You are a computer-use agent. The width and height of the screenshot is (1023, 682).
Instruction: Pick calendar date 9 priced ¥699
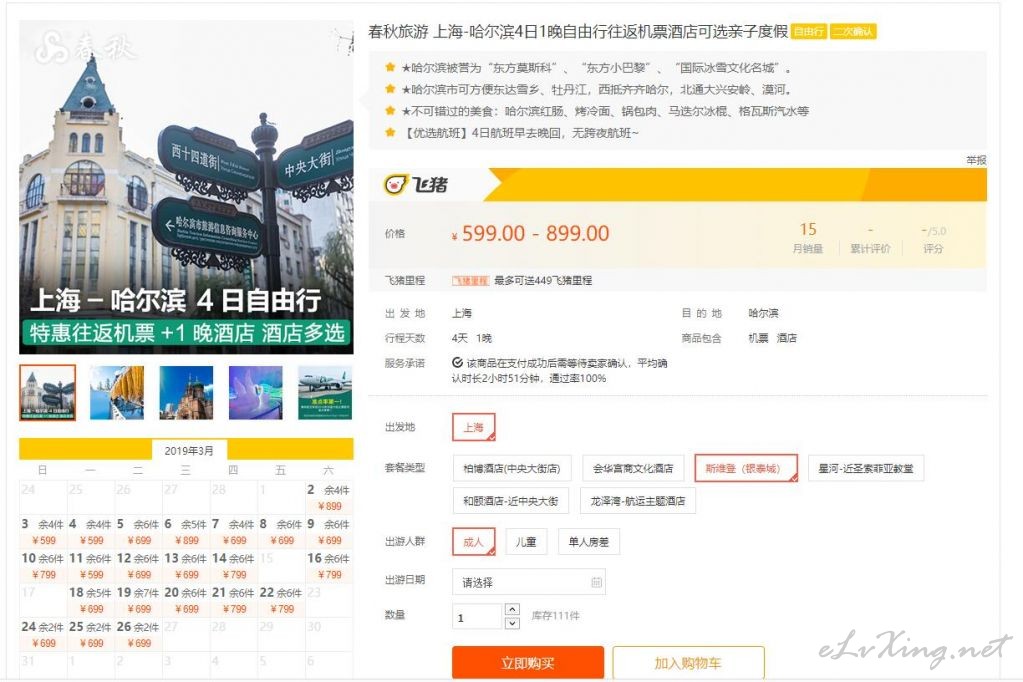(329, 532)
